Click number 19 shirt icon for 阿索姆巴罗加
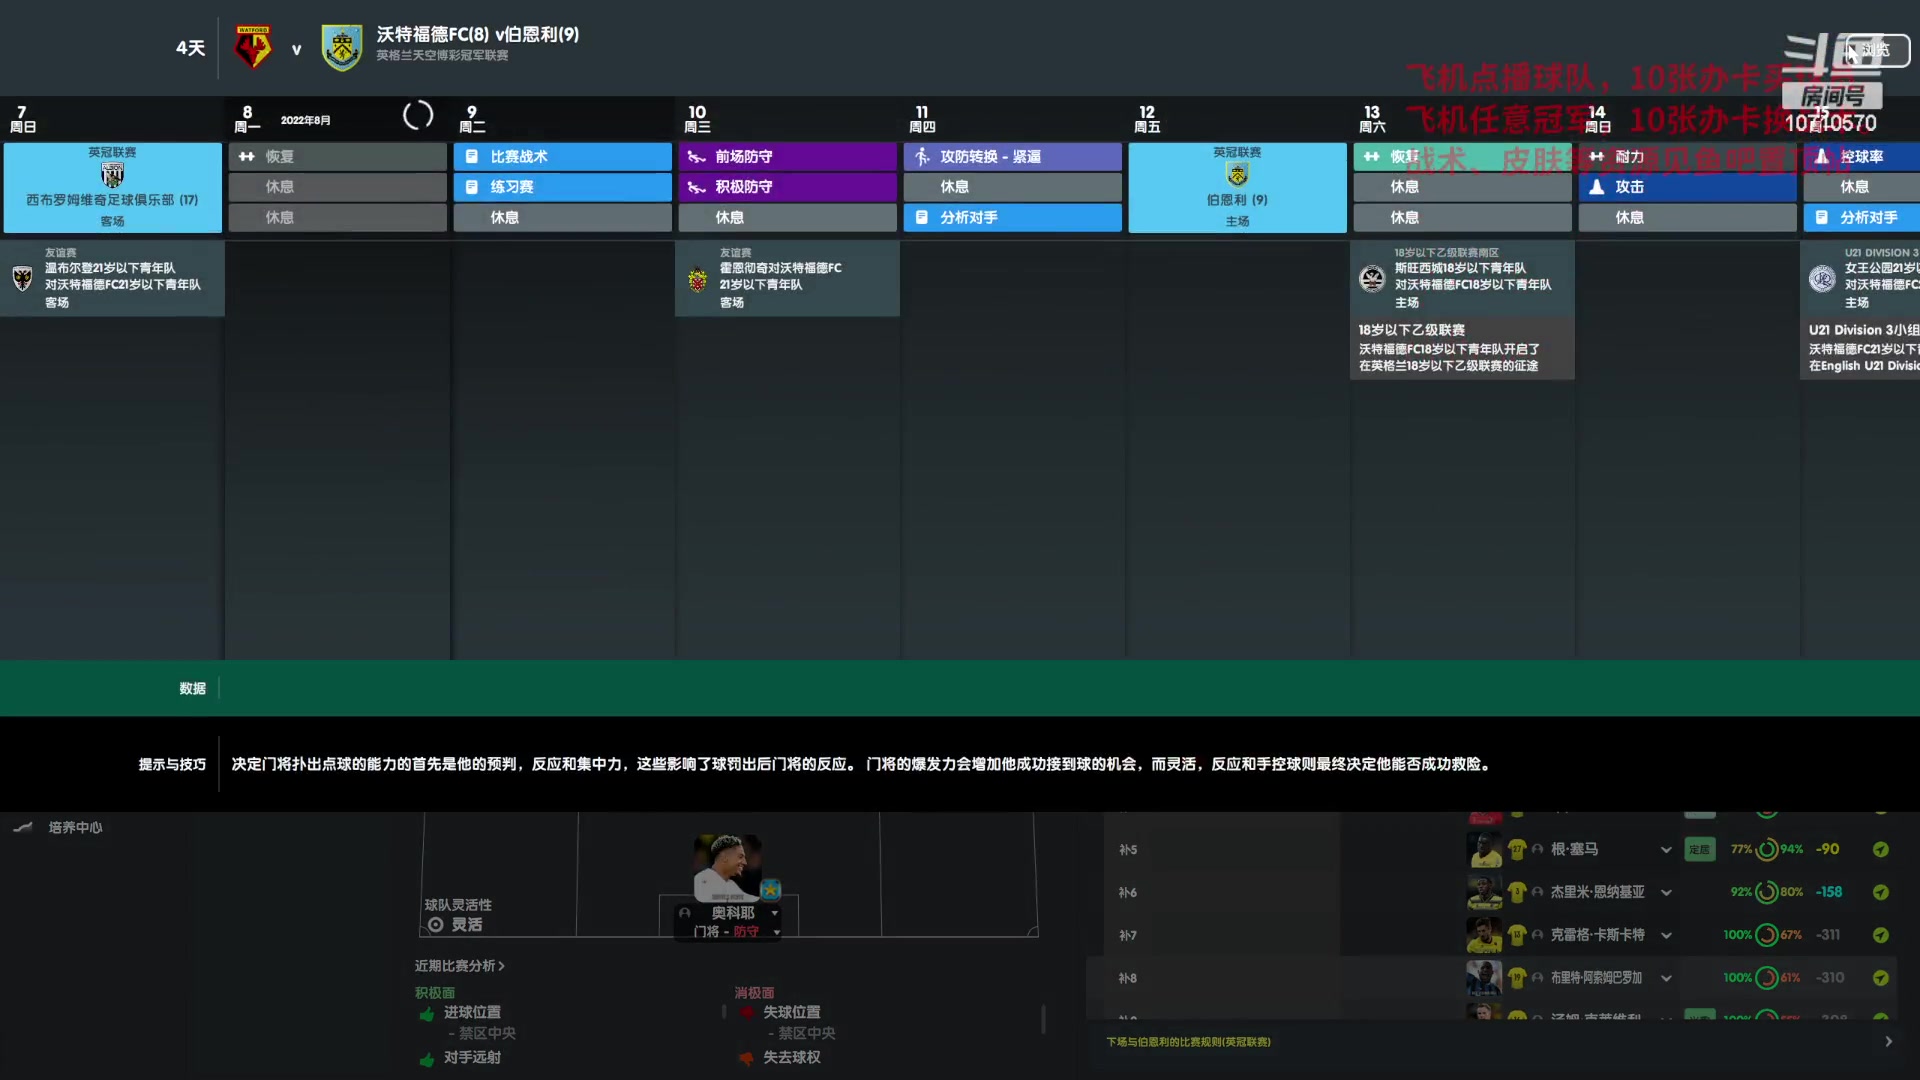Image resolution: width=1920 pixels, height=1080 pixels. click(x=1517, y=978)
